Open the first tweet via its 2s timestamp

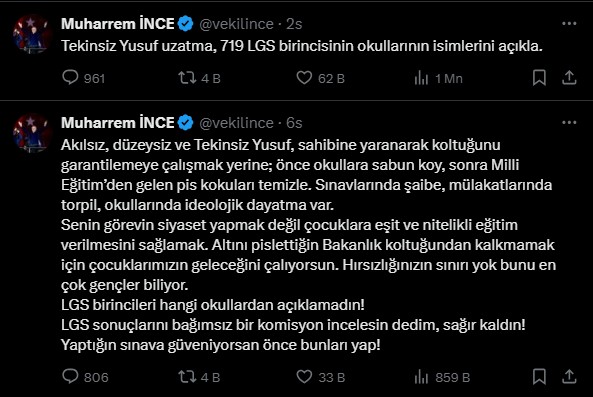coord(294,24)
